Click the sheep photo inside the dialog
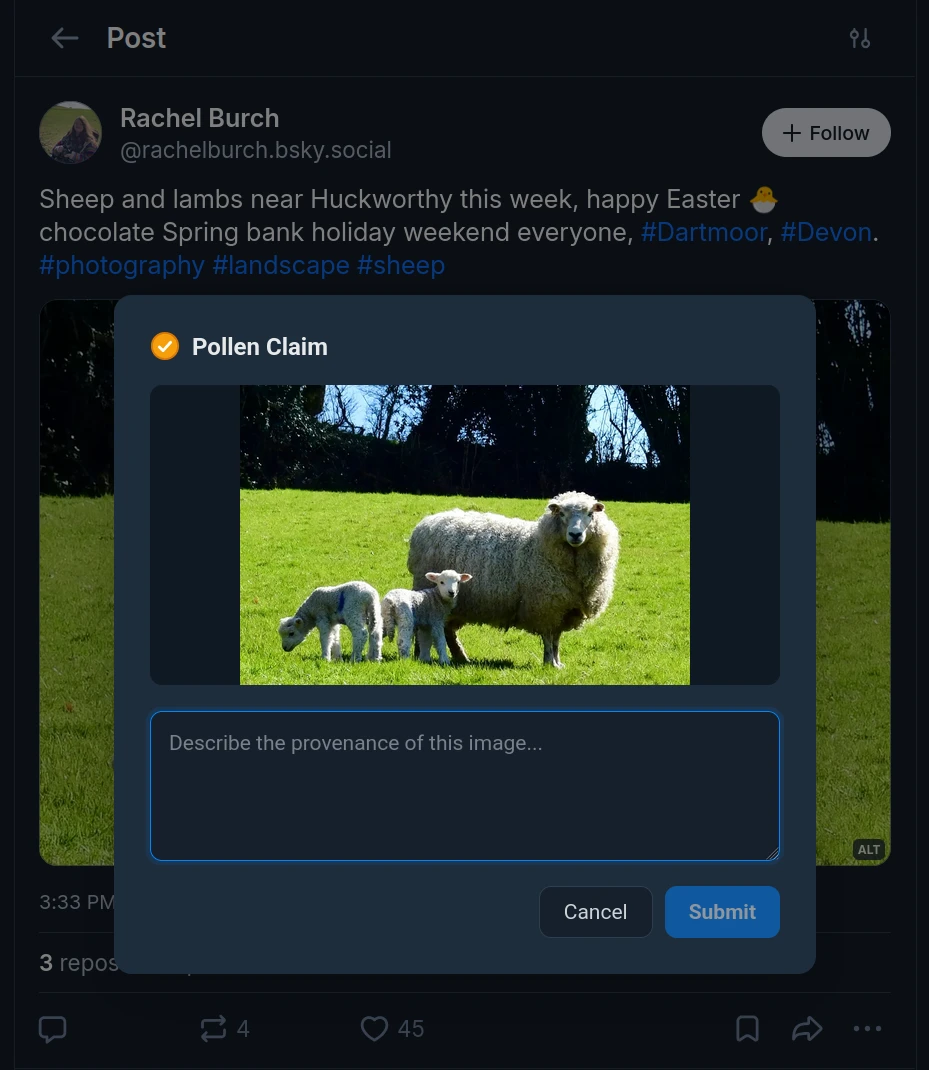Screen dimensions: 929x1070 coord(464,535)
